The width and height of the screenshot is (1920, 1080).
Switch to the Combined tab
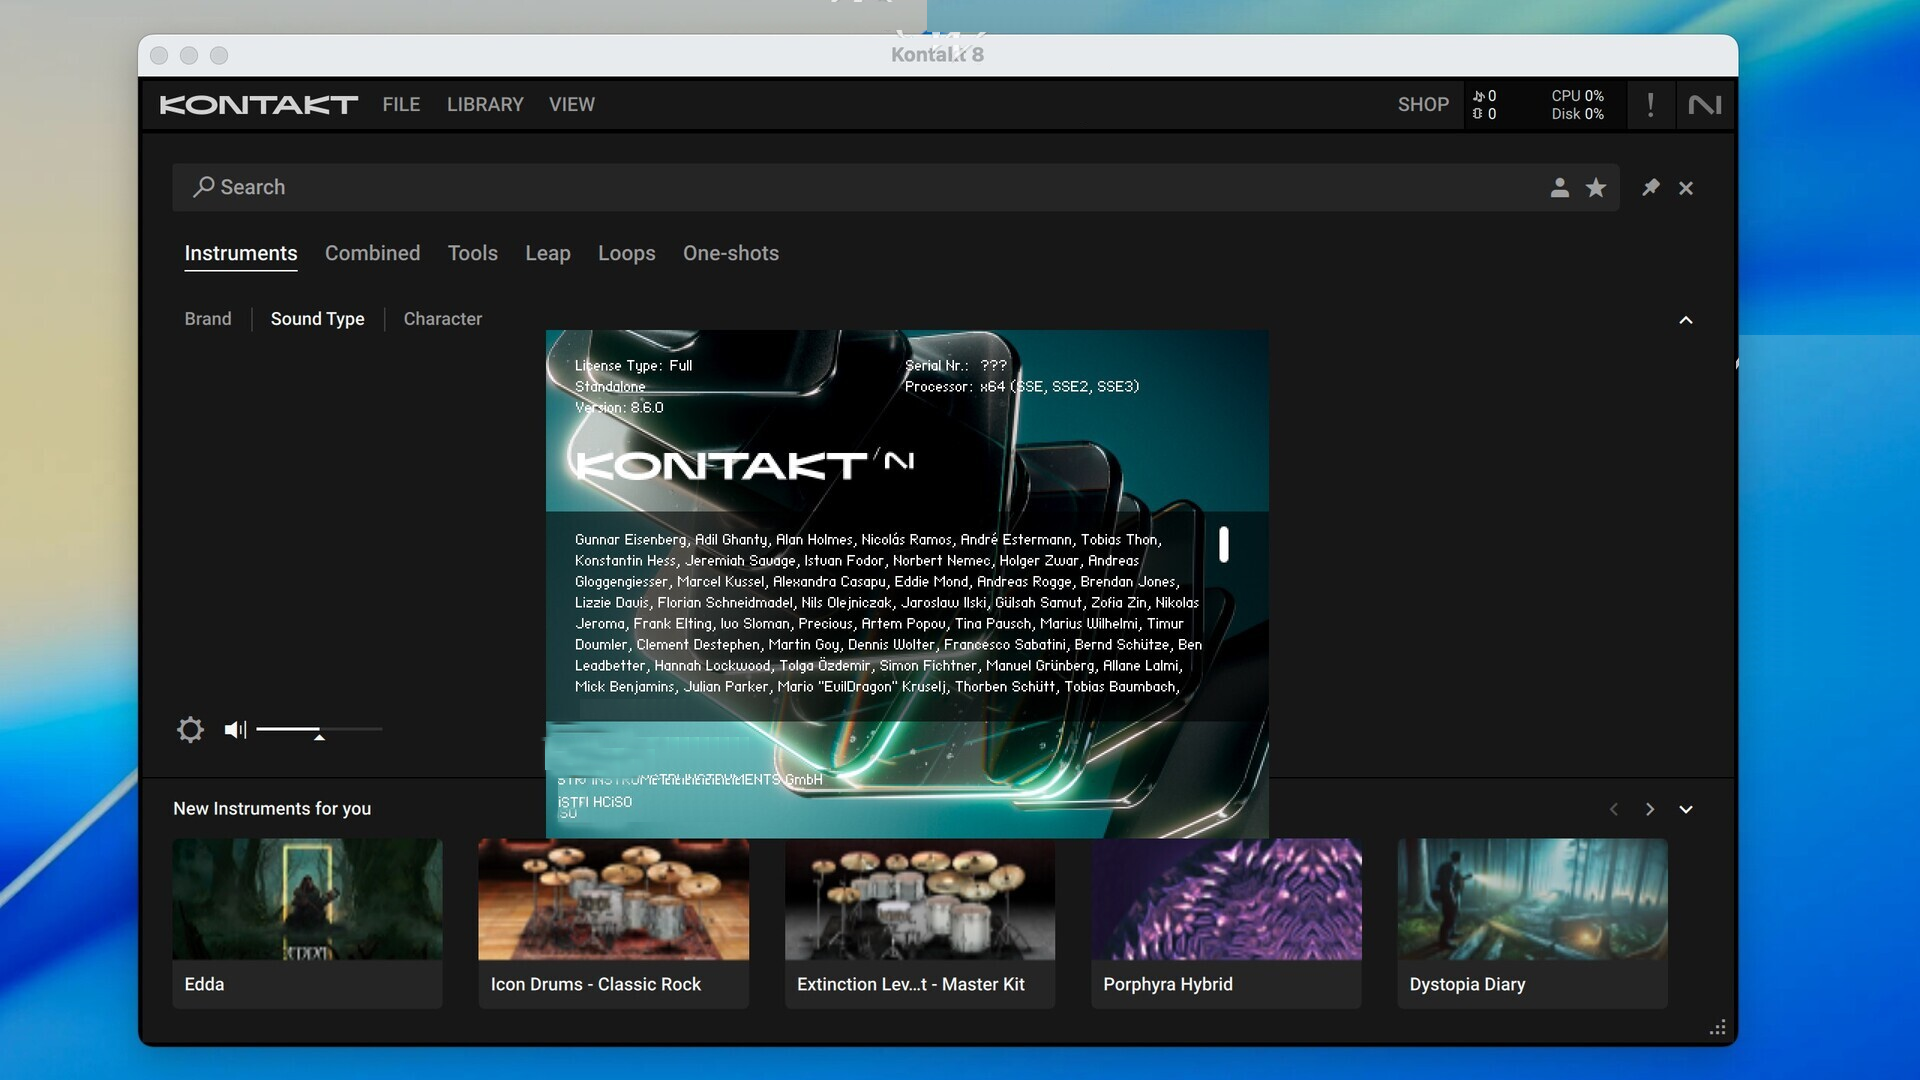click(x=372, y=254)
